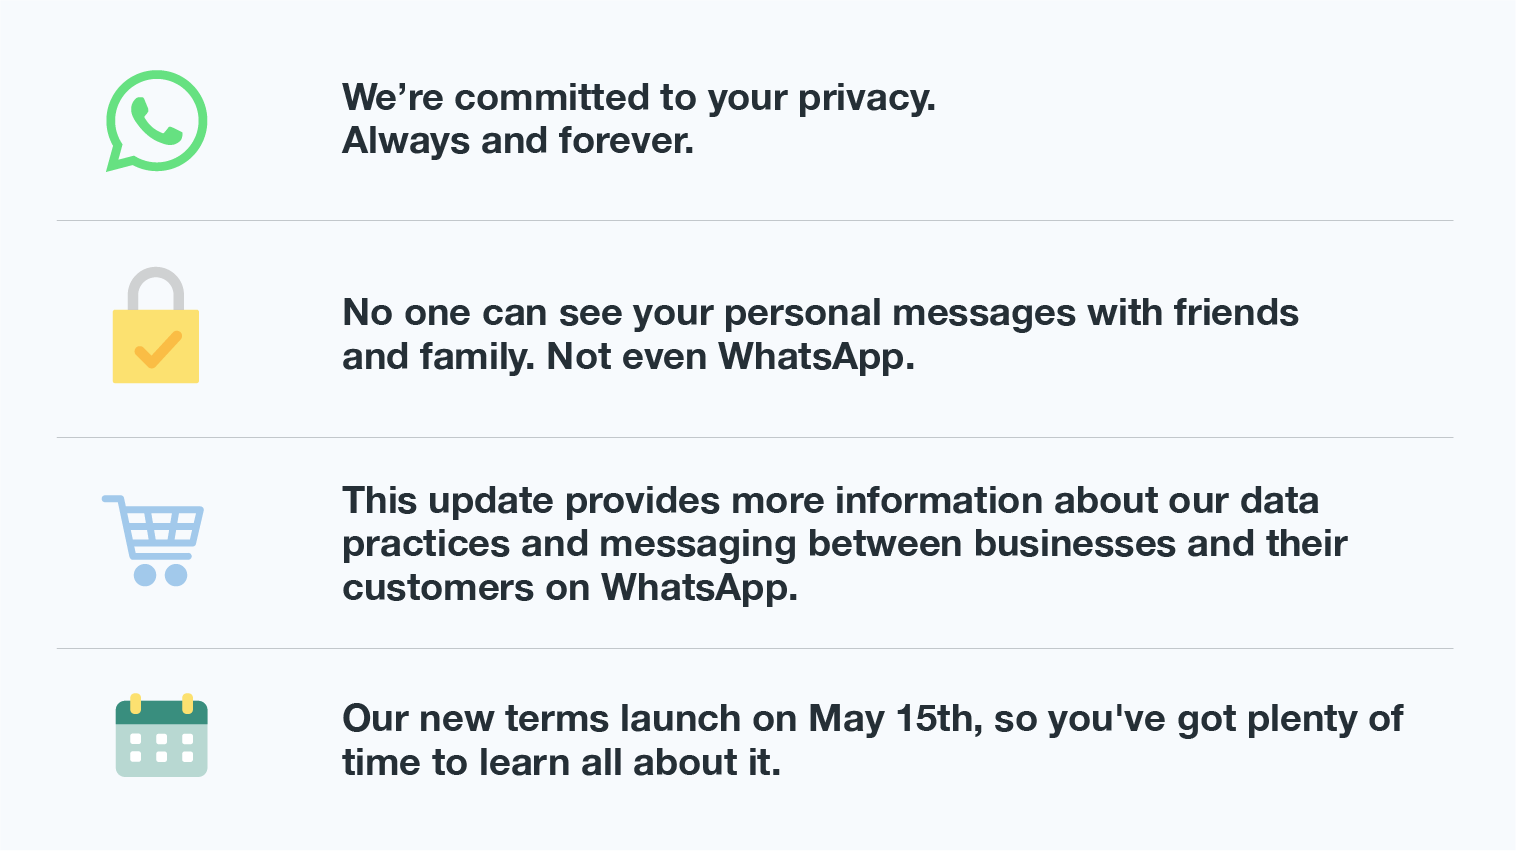Click the orange checkmark on the padlock

click(x=158, y=349)
